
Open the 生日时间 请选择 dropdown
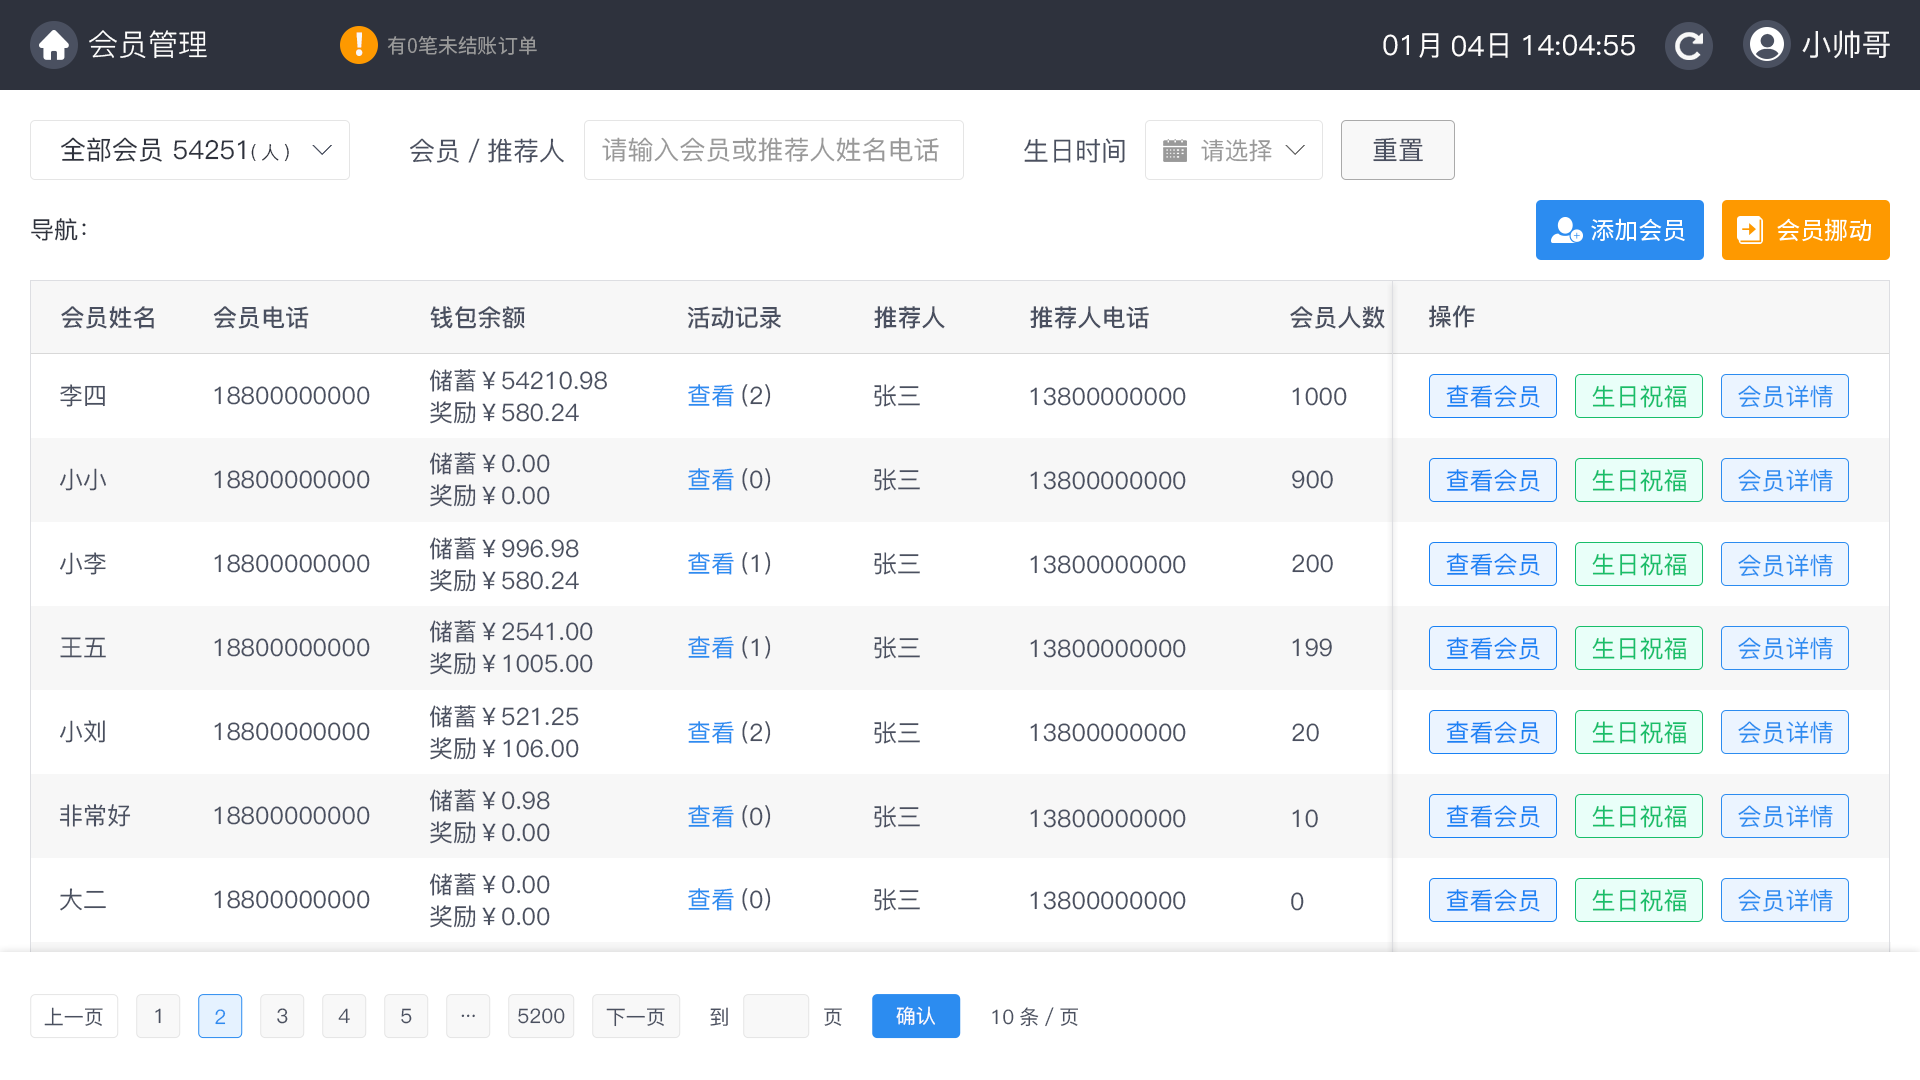(1233, 151)
